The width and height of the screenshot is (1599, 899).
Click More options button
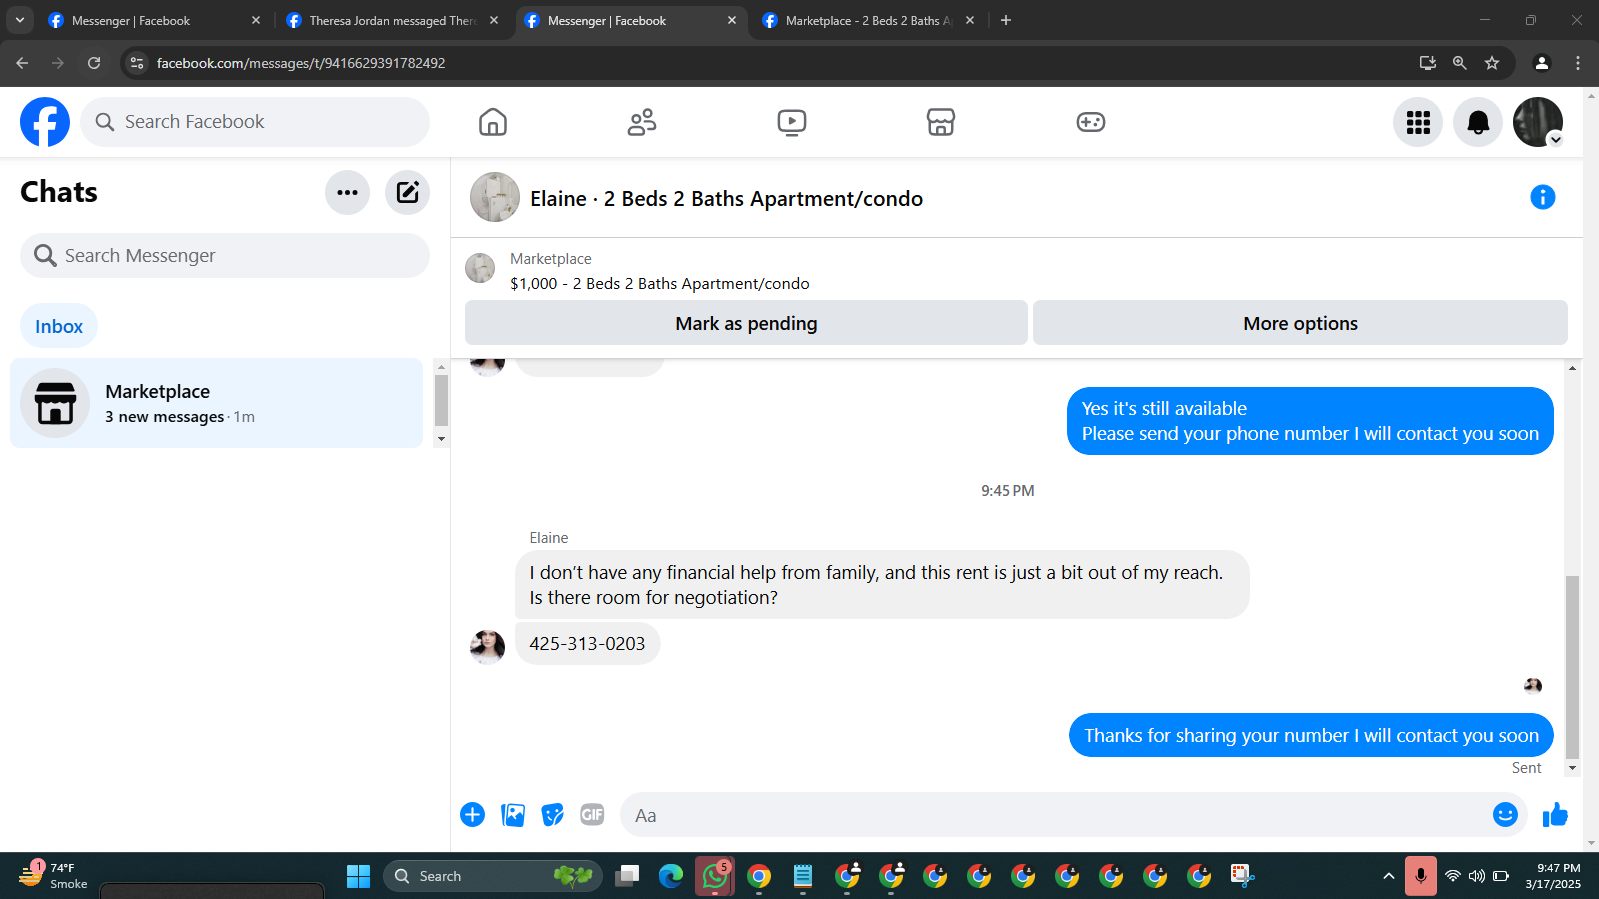click(1300, 323)
